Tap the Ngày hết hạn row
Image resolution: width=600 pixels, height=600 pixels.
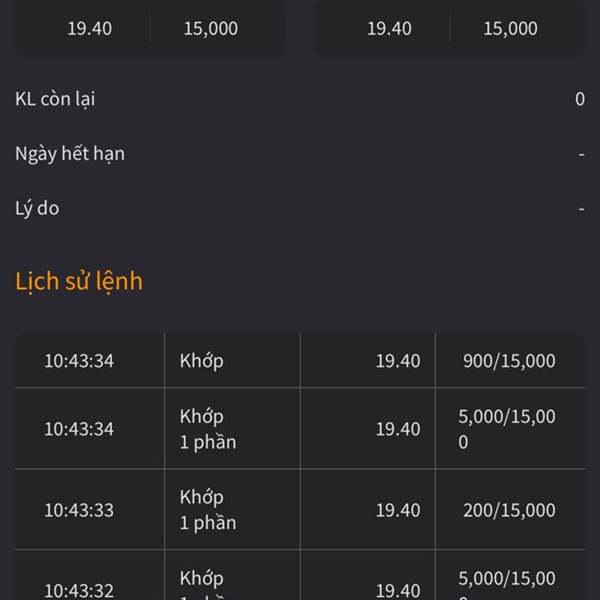(x=300, y=154)
